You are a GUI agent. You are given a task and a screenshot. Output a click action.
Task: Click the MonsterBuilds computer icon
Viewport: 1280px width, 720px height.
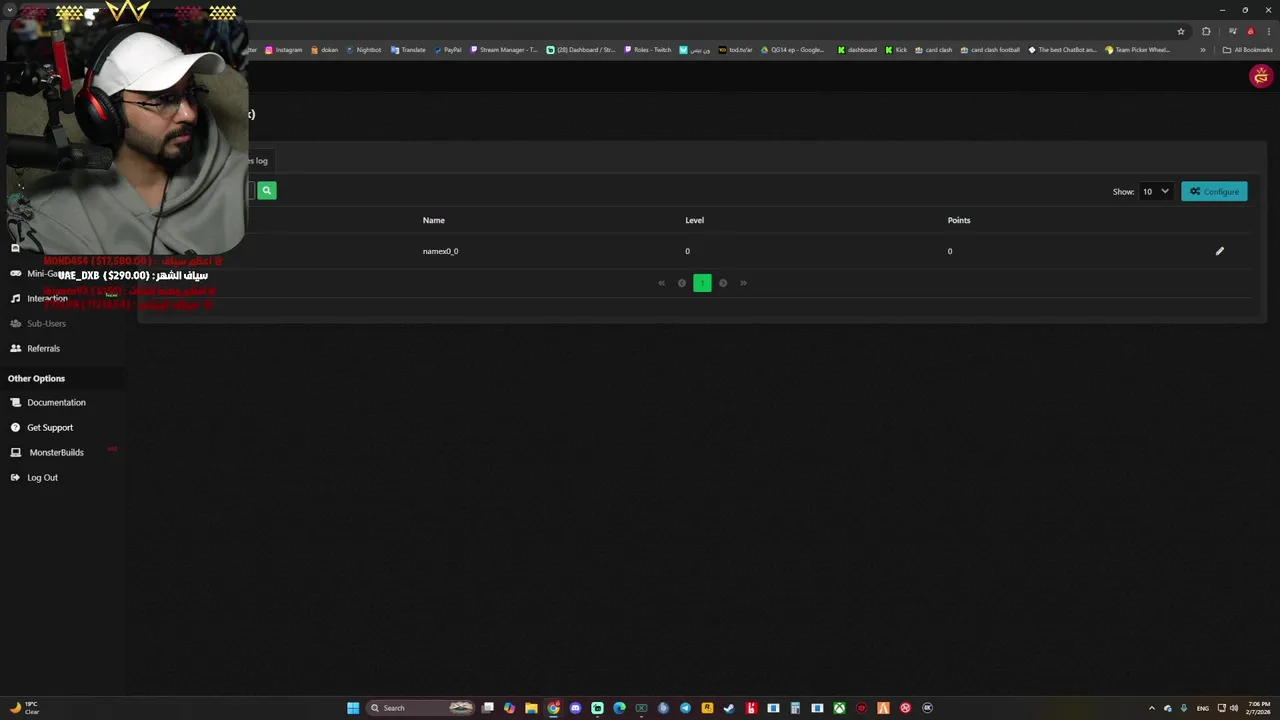[x=15, y=452]
